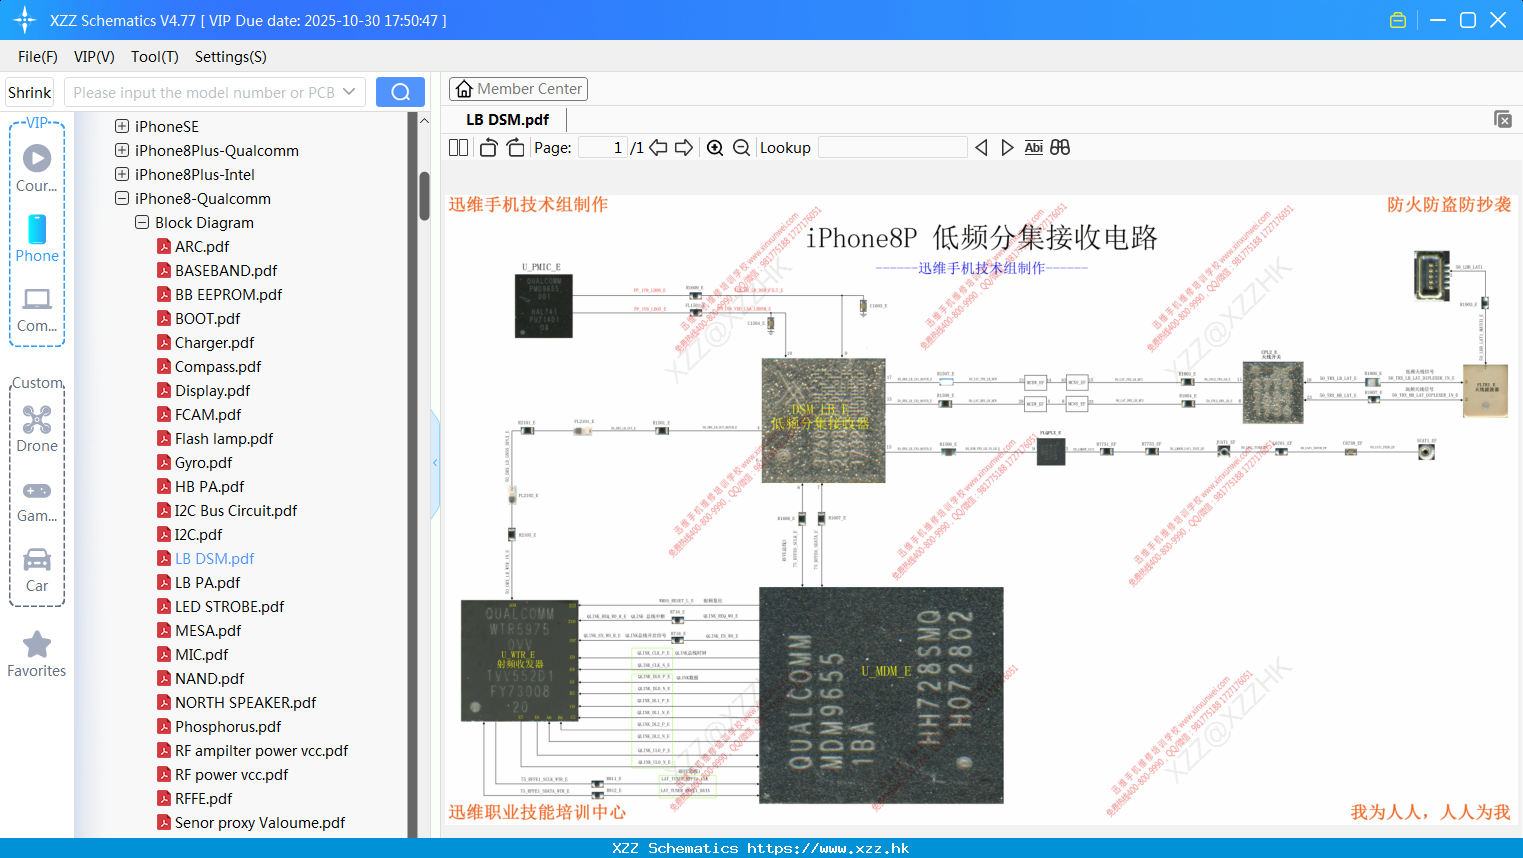Image resolution: width=1523 pixels, height=858 pixels.
Task: Expand the iPhone8Plus-Qualcomm node
Action: (x=122, y=150)
